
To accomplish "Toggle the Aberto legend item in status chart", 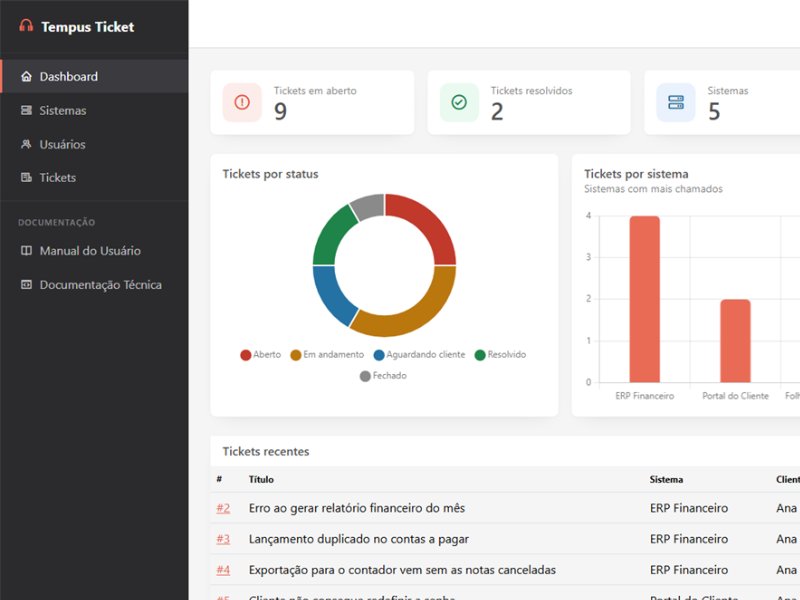I will tap(260, 355).
